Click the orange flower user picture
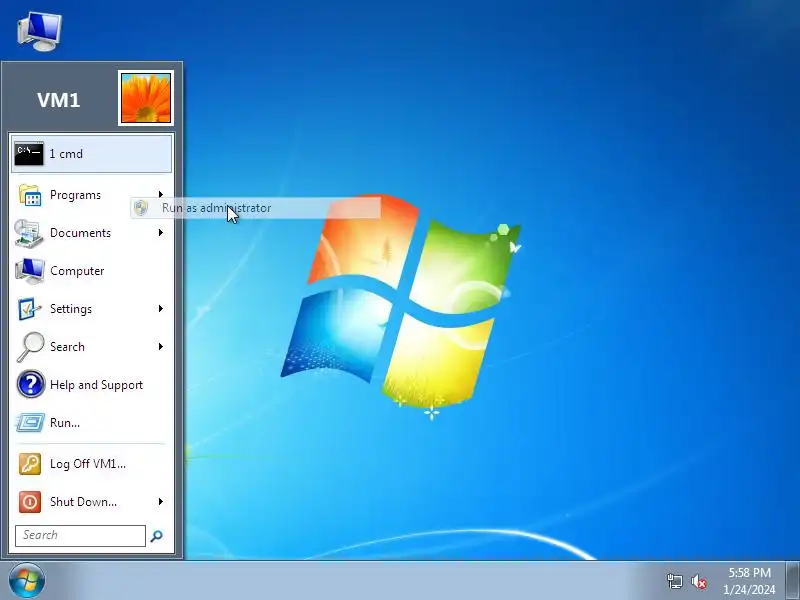 [146, 98]
